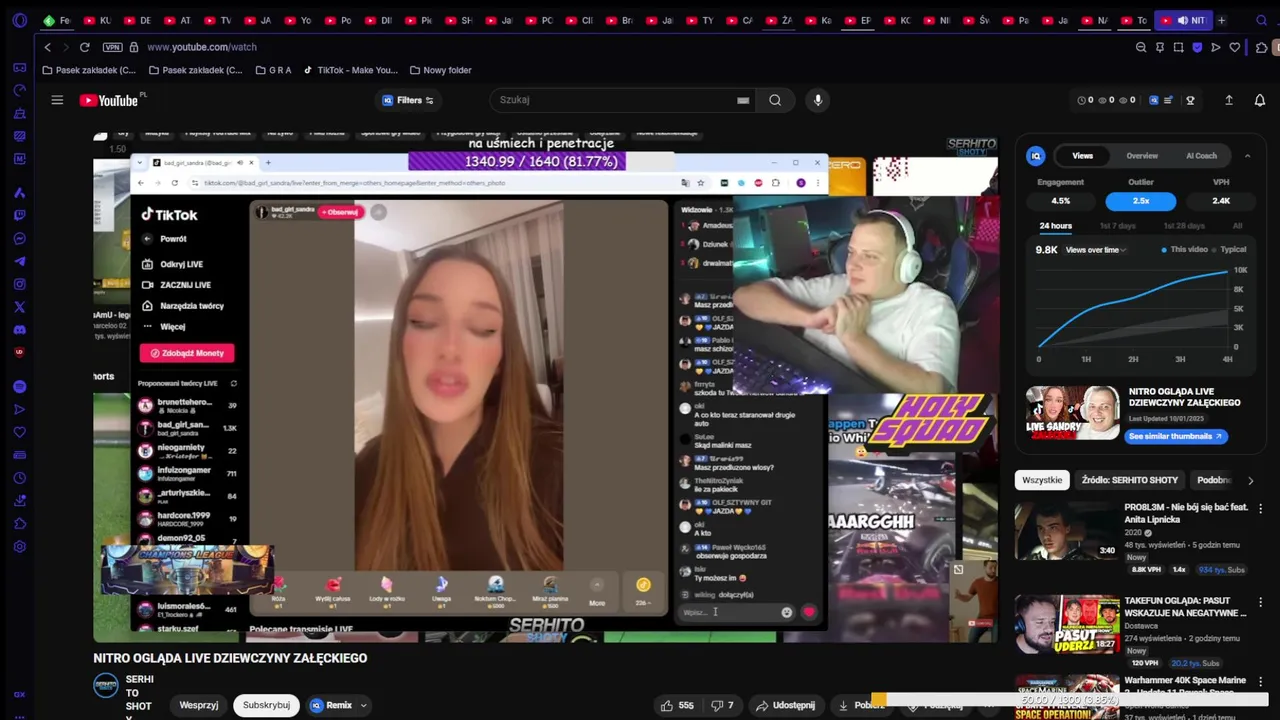The height and width of the screenshot is (720, 1280).
Task: Start voice search with the microphone
Action: (818, 100)
